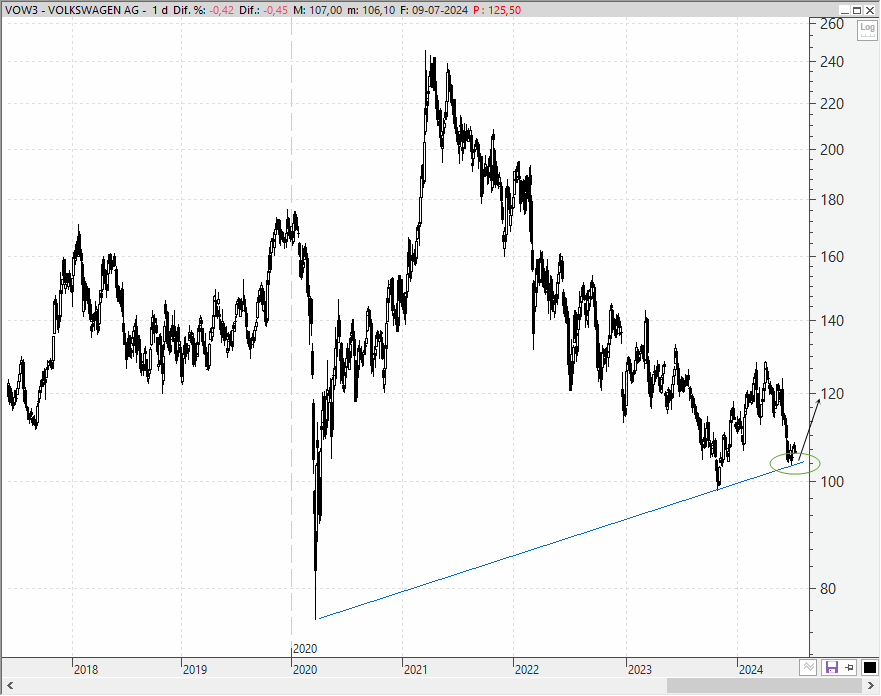Click the 120 price axis label

coord(832,394)
